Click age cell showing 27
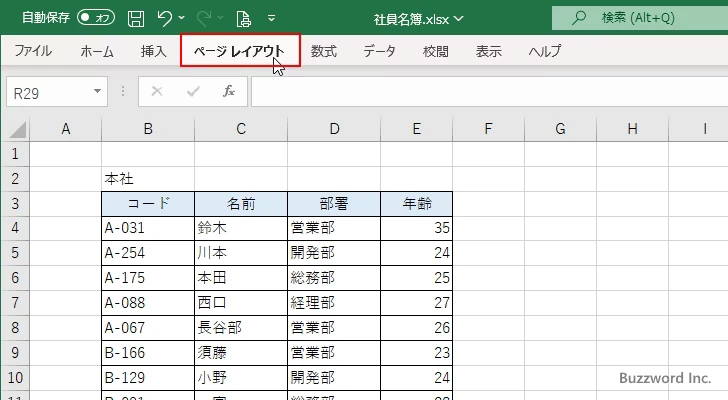The image size is (728, 400). 416,303
